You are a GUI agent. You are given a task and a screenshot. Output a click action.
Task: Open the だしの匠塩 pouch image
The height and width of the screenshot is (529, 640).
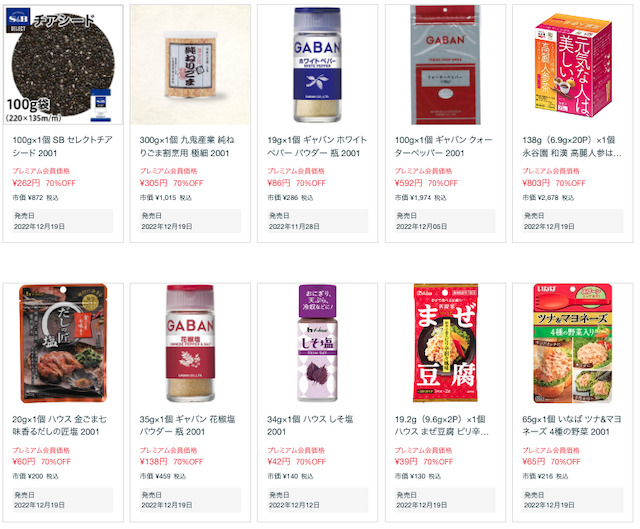tap(63, 343)
